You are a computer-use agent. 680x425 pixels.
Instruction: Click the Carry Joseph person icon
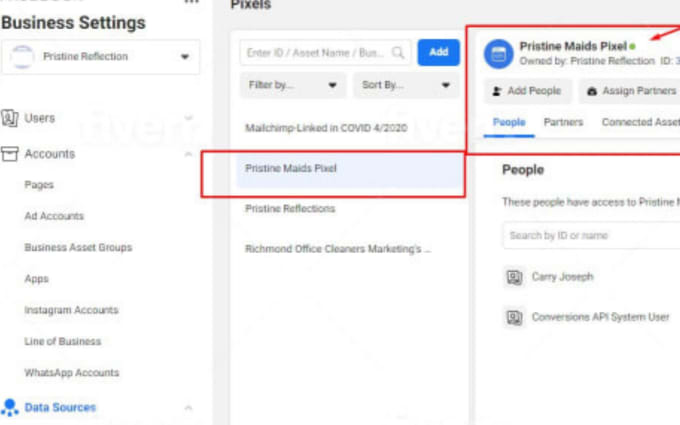coord(514,277)
